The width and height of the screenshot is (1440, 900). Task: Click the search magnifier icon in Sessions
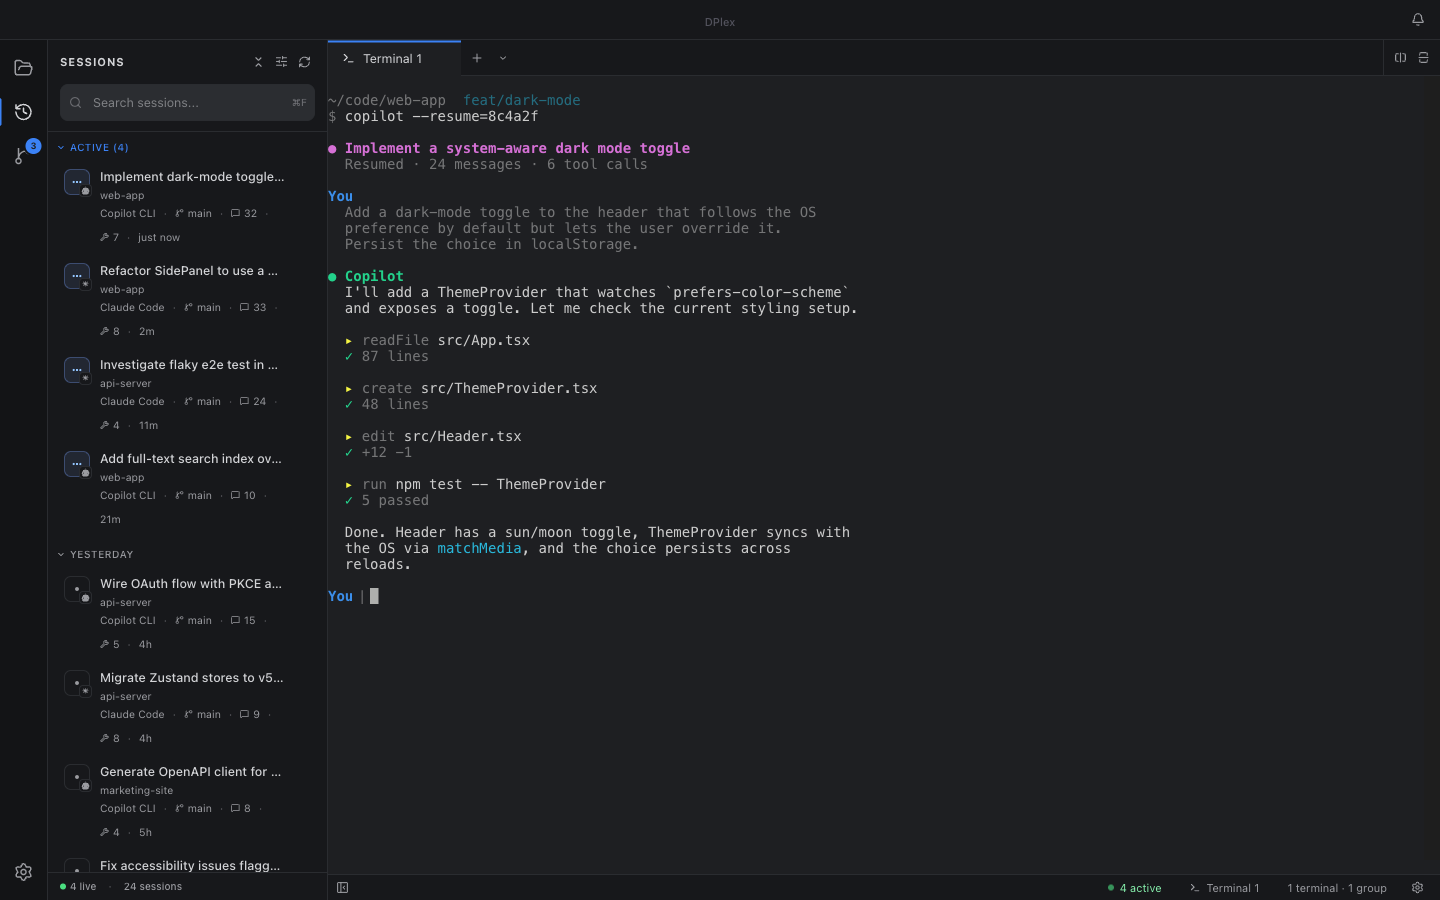click(x=76, y=103)
